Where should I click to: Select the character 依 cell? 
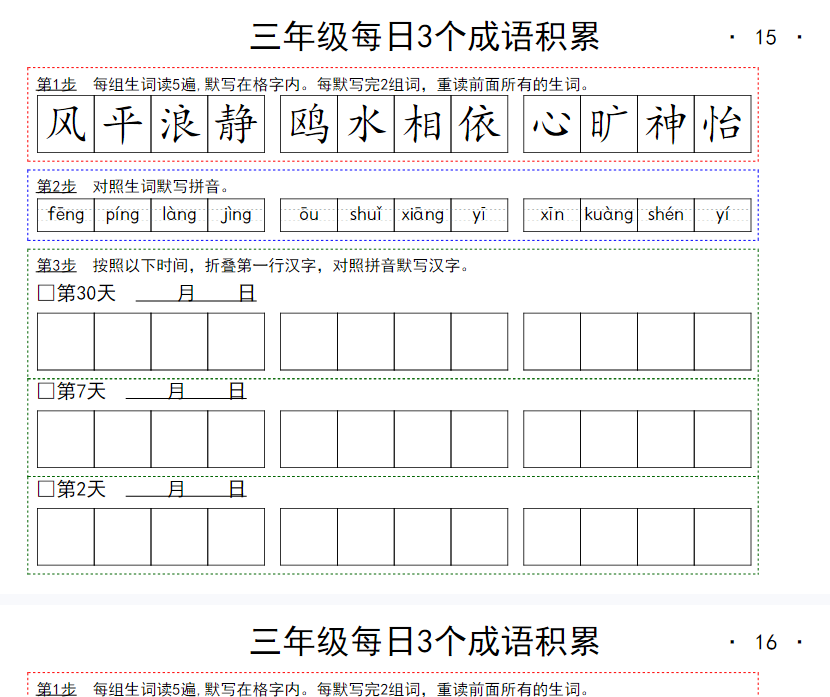click(x=479, y=124)
